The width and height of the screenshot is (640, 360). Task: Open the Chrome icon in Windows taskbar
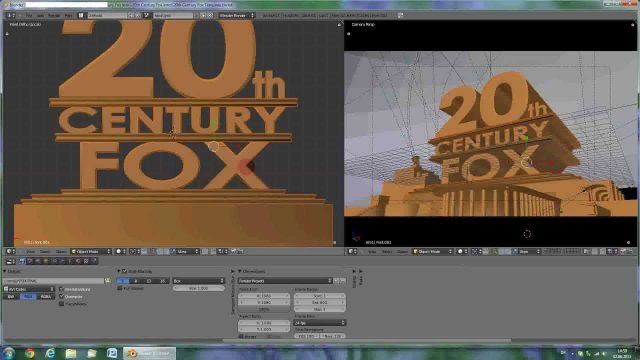(29, 353)
